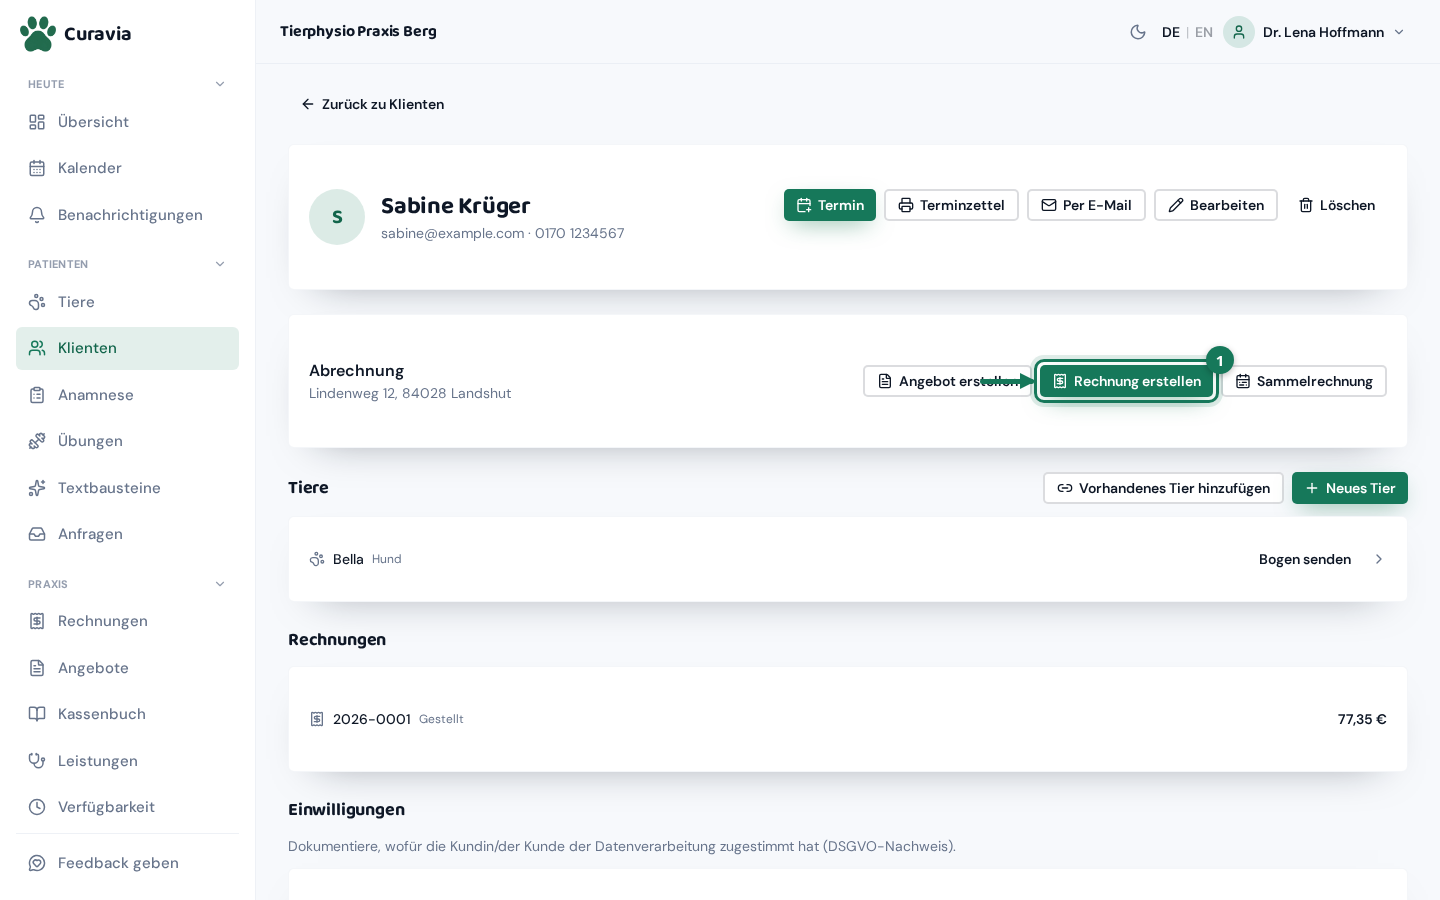The height and width of the screenshot is (900, 1440).
Task: Click the Terminzettel print button
Action: [951, 205]
